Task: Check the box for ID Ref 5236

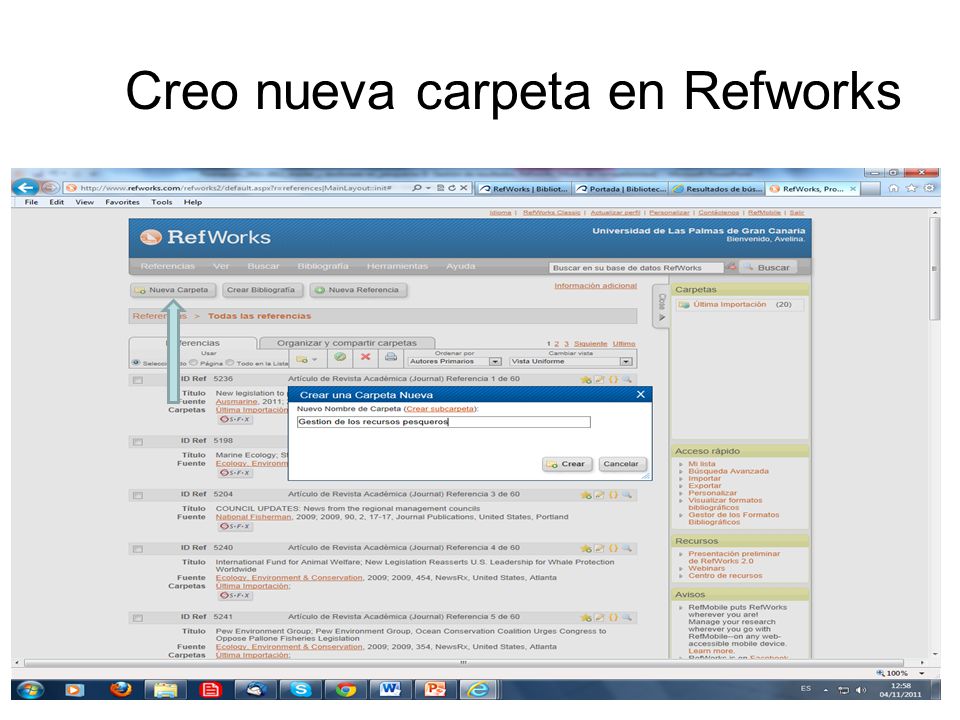Action: pos(137,380)
